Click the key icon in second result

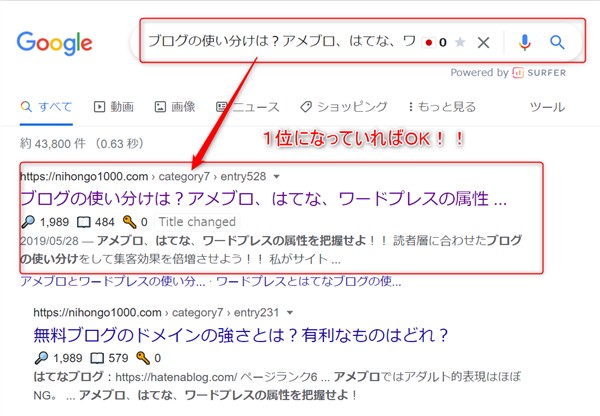click(x=143, y=358)
